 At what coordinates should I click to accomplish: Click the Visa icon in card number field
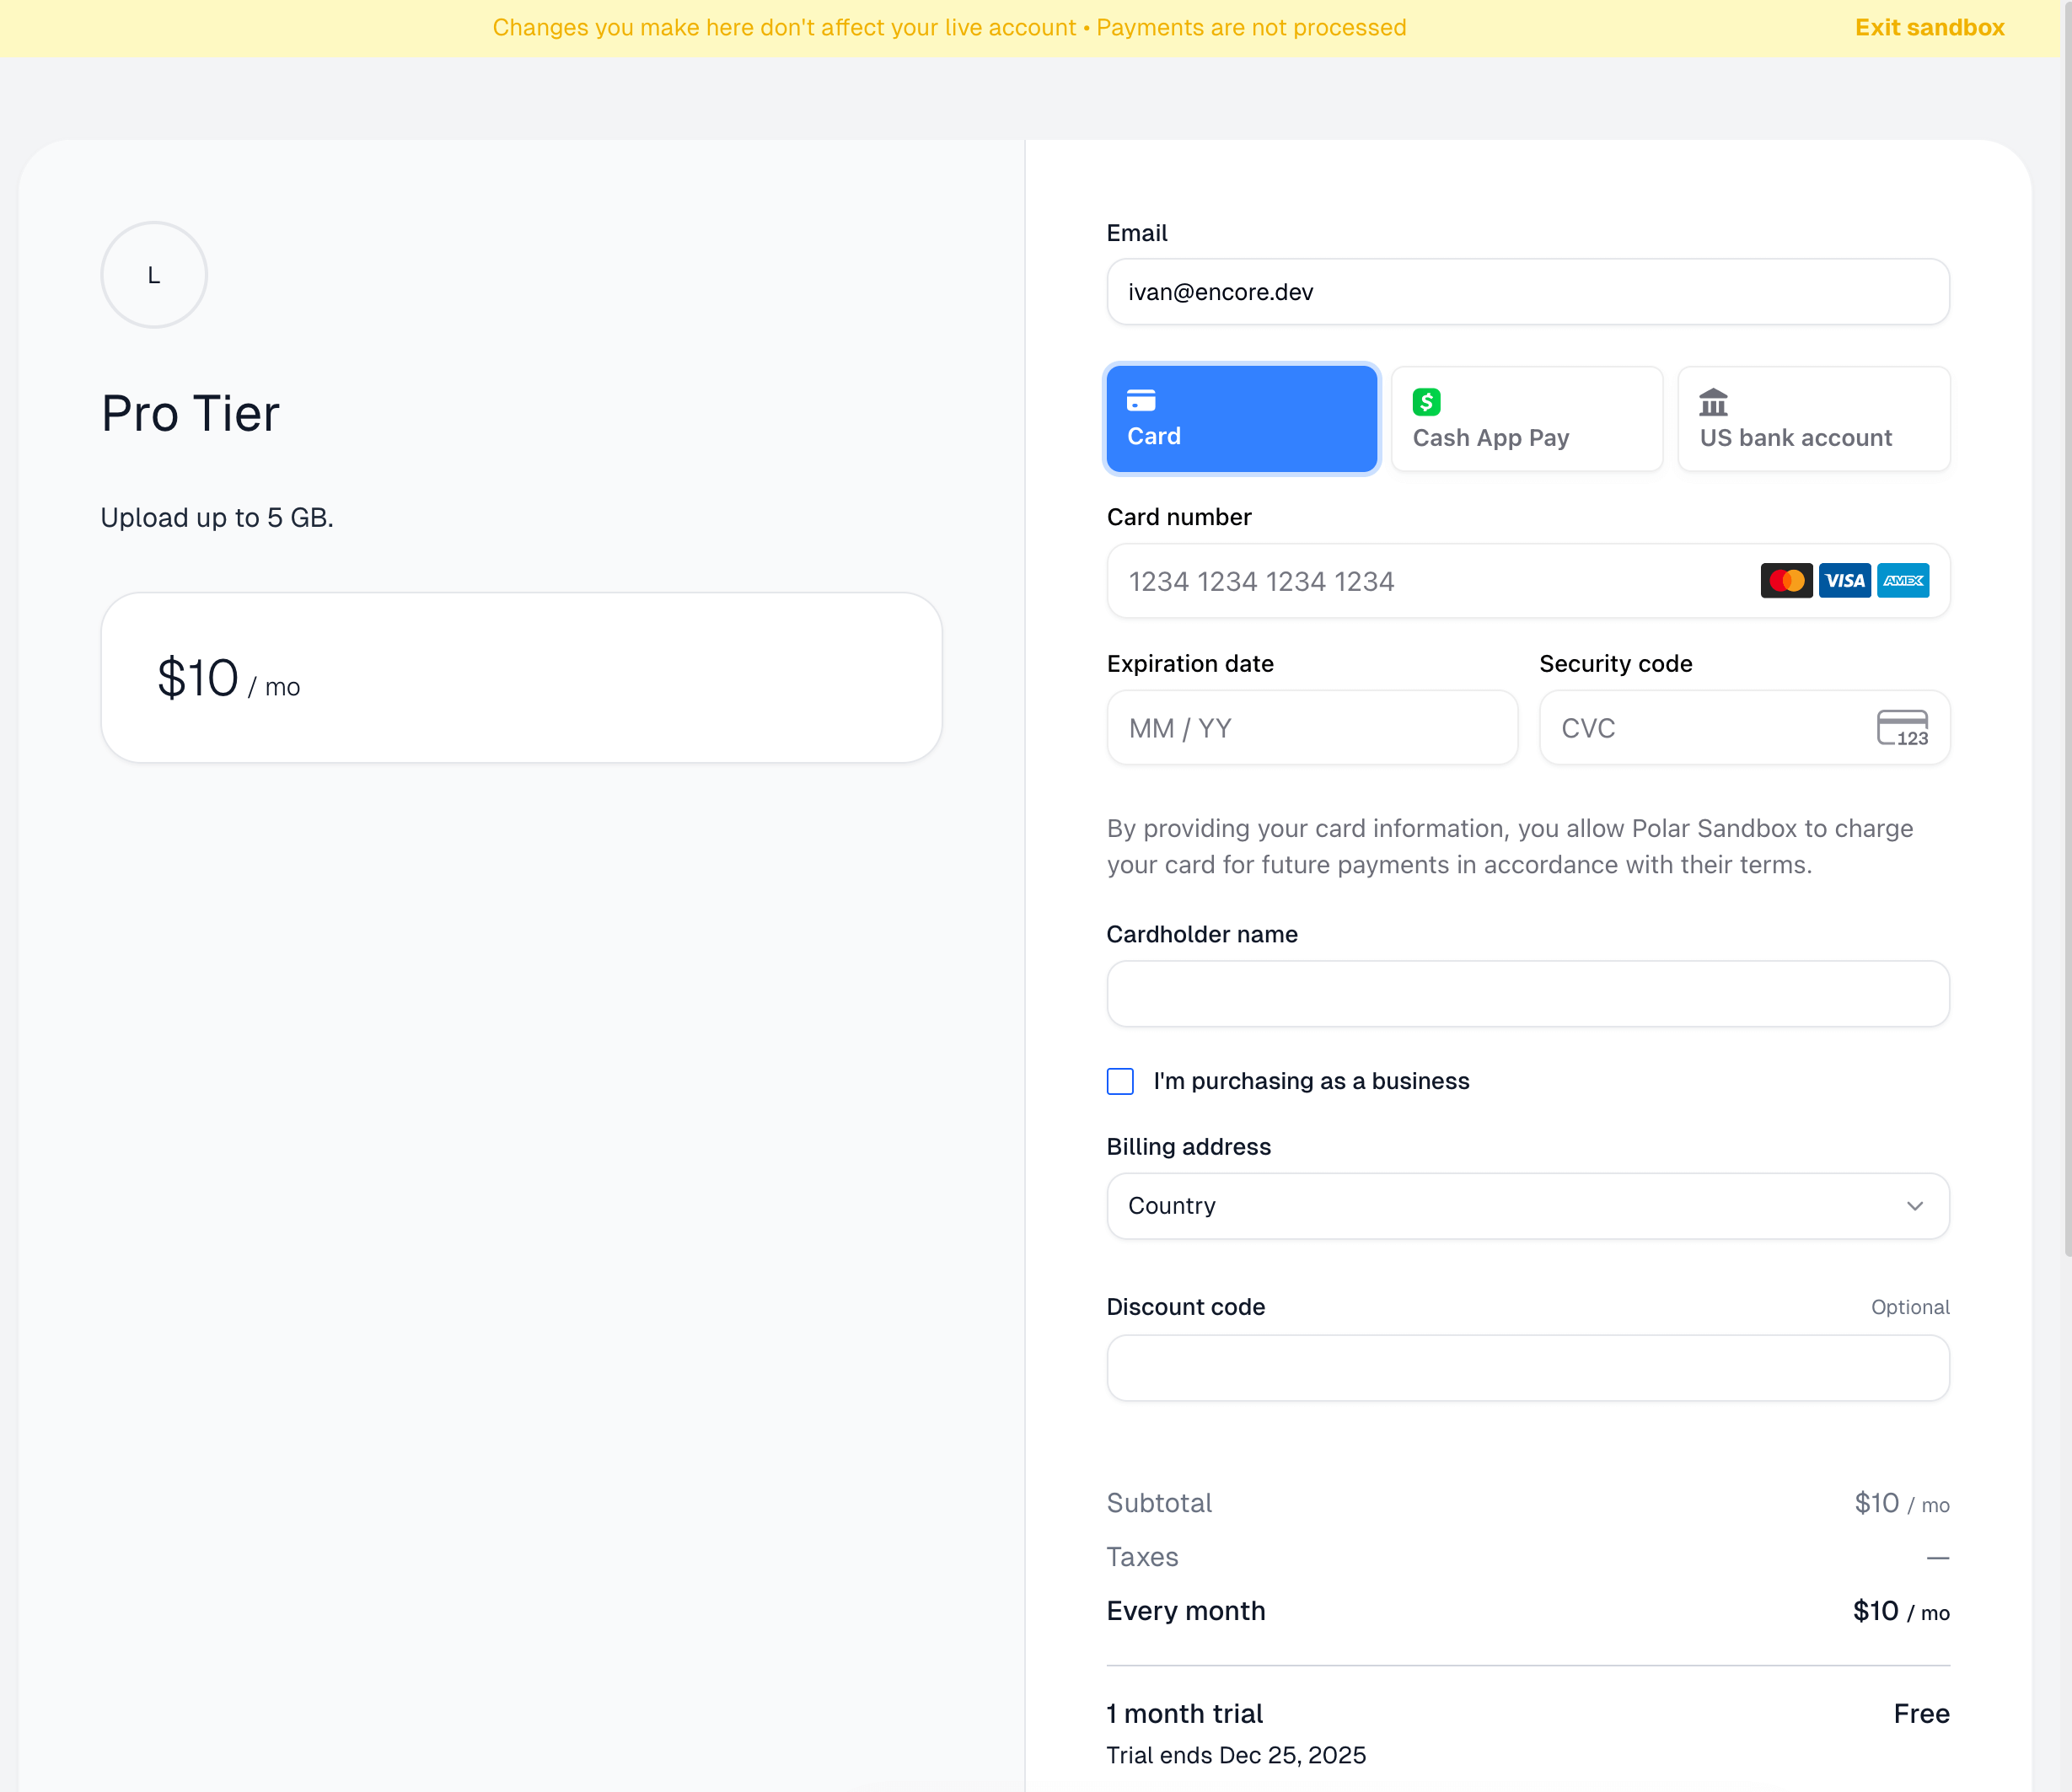pyautogui.click(x=1845, y=580)
